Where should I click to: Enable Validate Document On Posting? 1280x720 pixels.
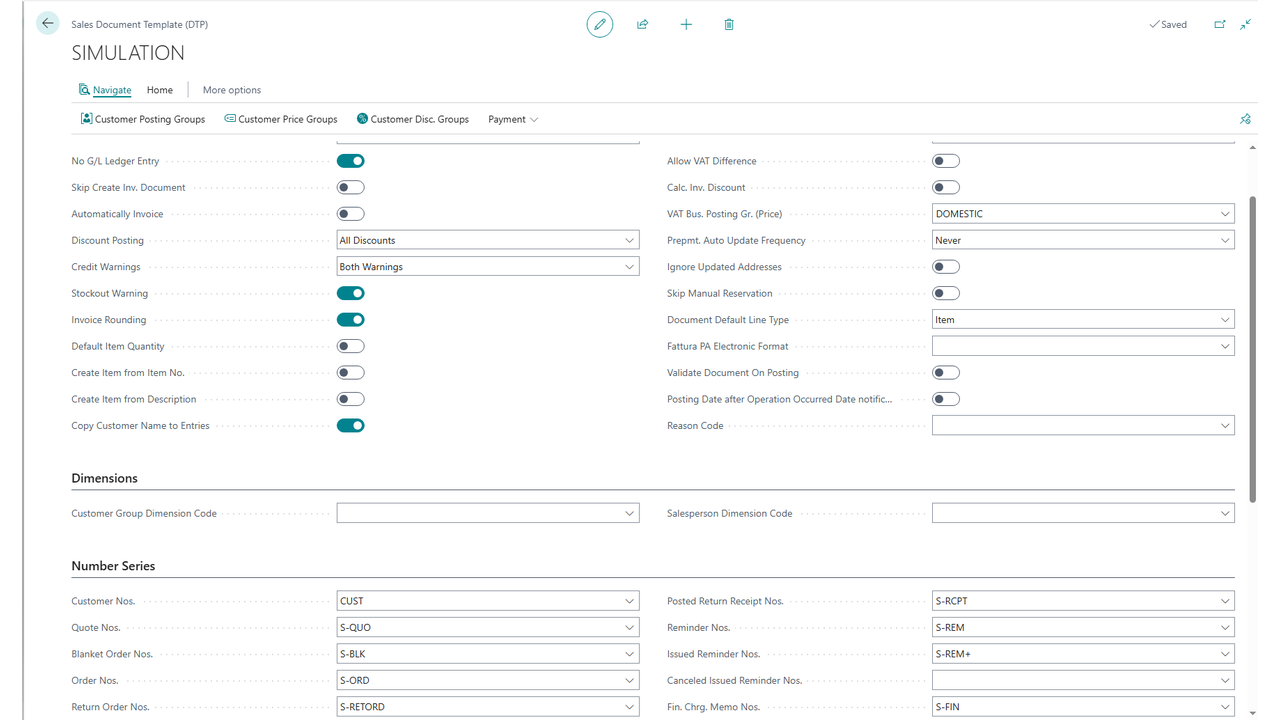946,373
